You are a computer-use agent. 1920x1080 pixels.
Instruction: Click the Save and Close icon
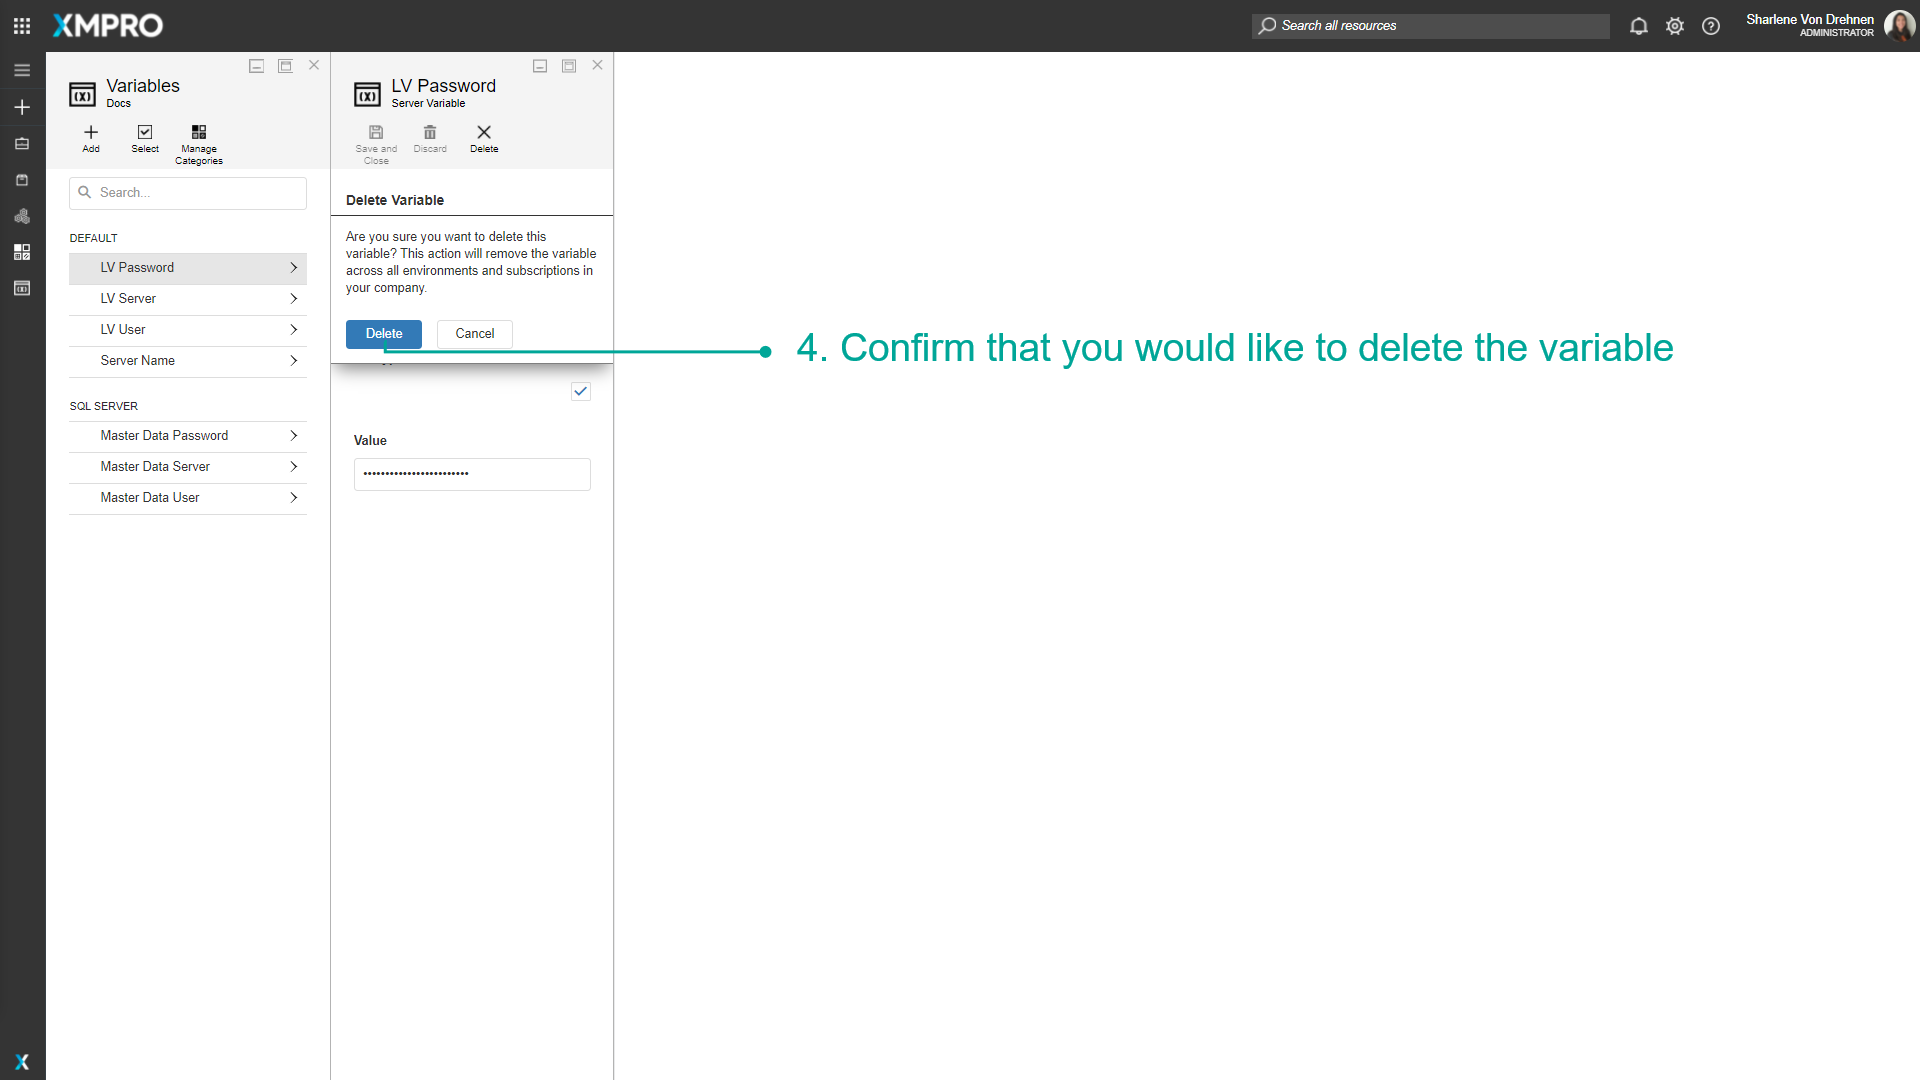pyautogui.click(x=376, y=131)
